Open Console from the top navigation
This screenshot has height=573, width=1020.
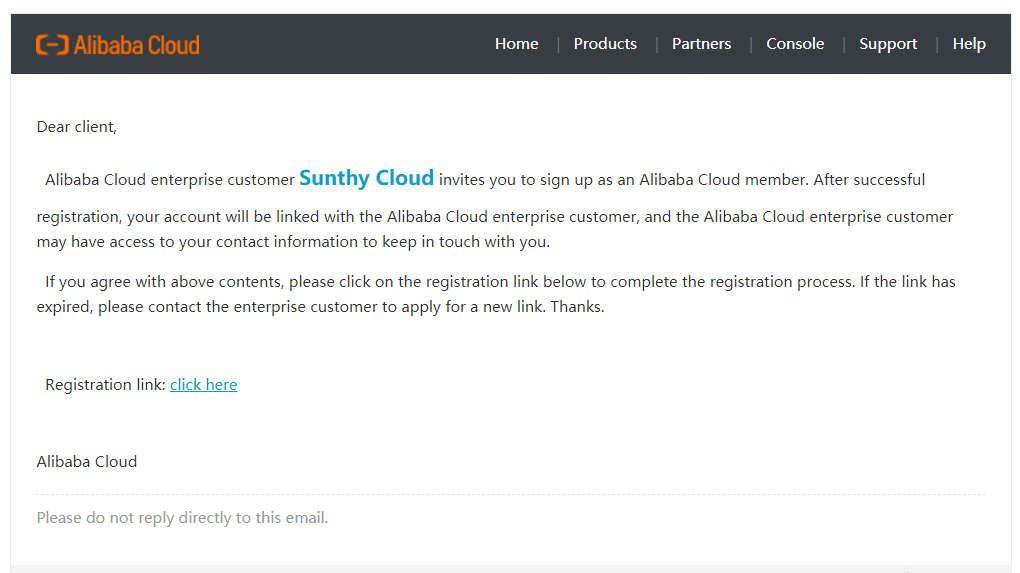click(795, 44)
